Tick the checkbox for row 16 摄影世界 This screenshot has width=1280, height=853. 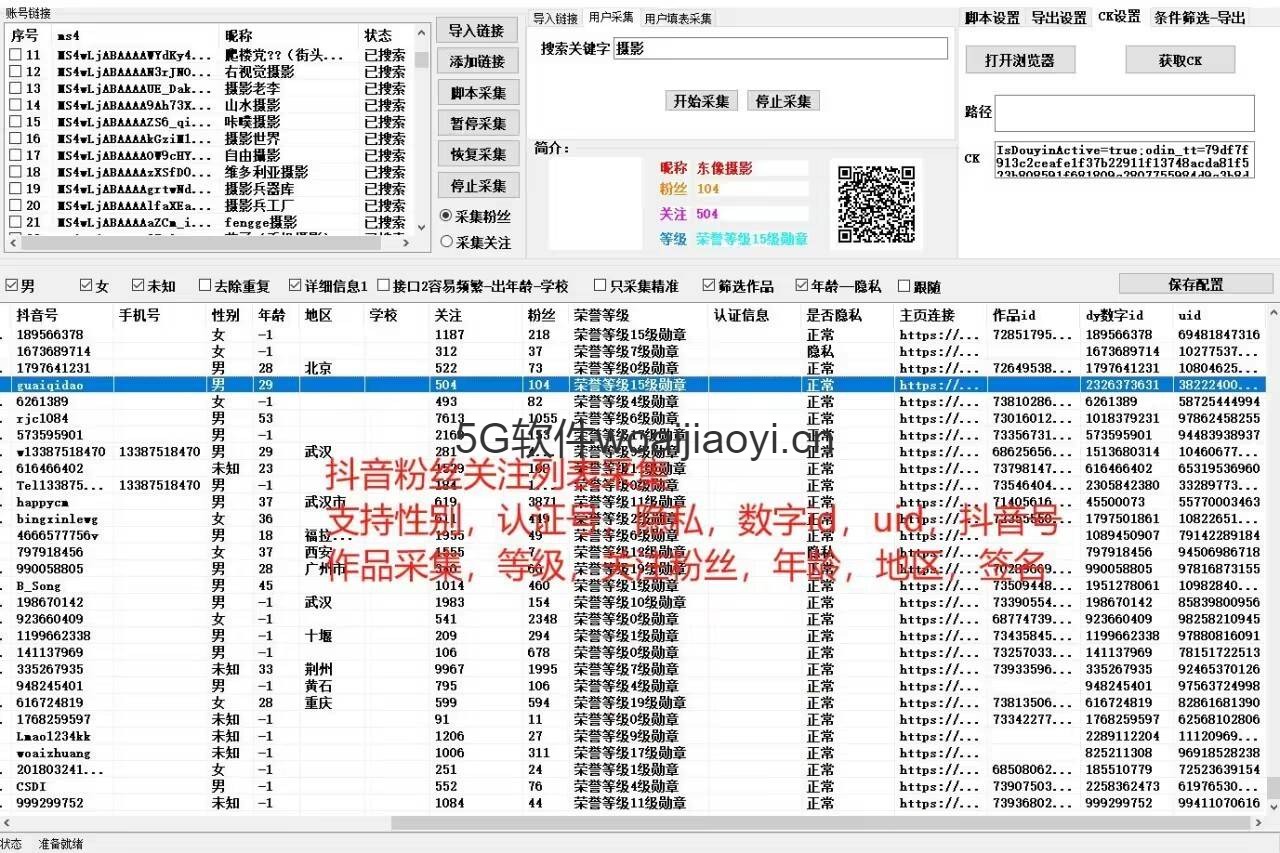15,139
